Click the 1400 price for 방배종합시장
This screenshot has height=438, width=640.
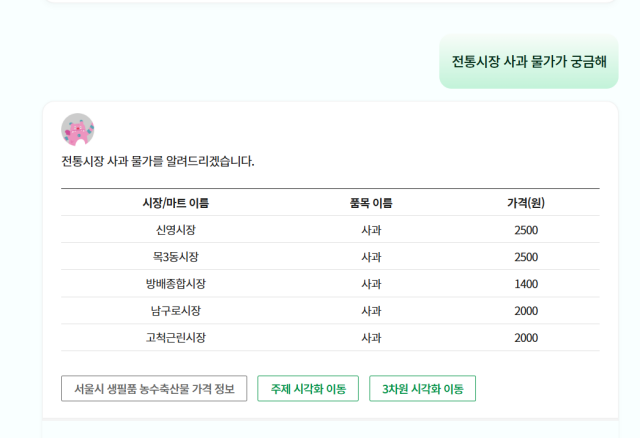526,284
